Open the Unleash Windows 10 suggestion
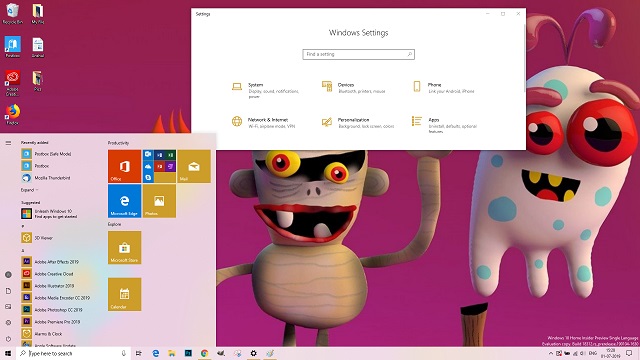 click(x=49, y=214)
